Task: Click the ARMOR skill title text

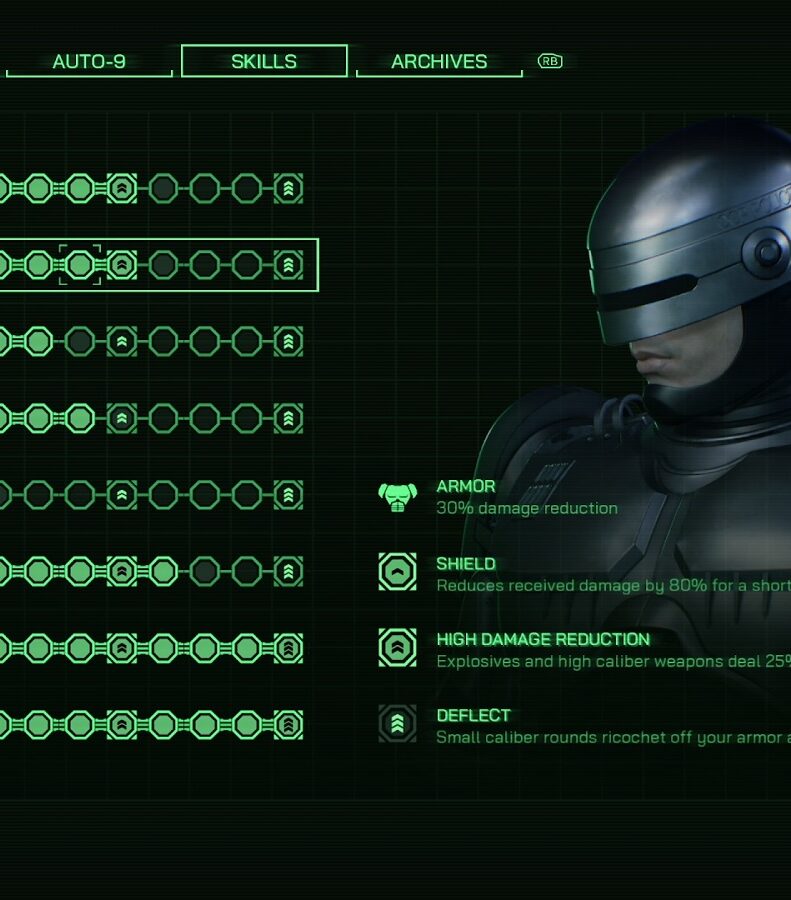Action: coord(466,486)
